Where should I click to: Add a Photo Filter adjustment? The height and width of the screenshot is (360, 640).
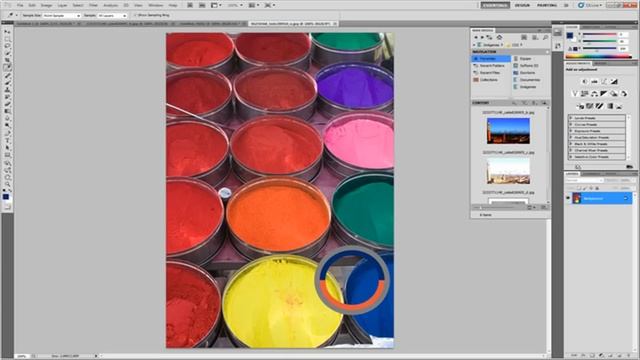click(x=614, y=94)
